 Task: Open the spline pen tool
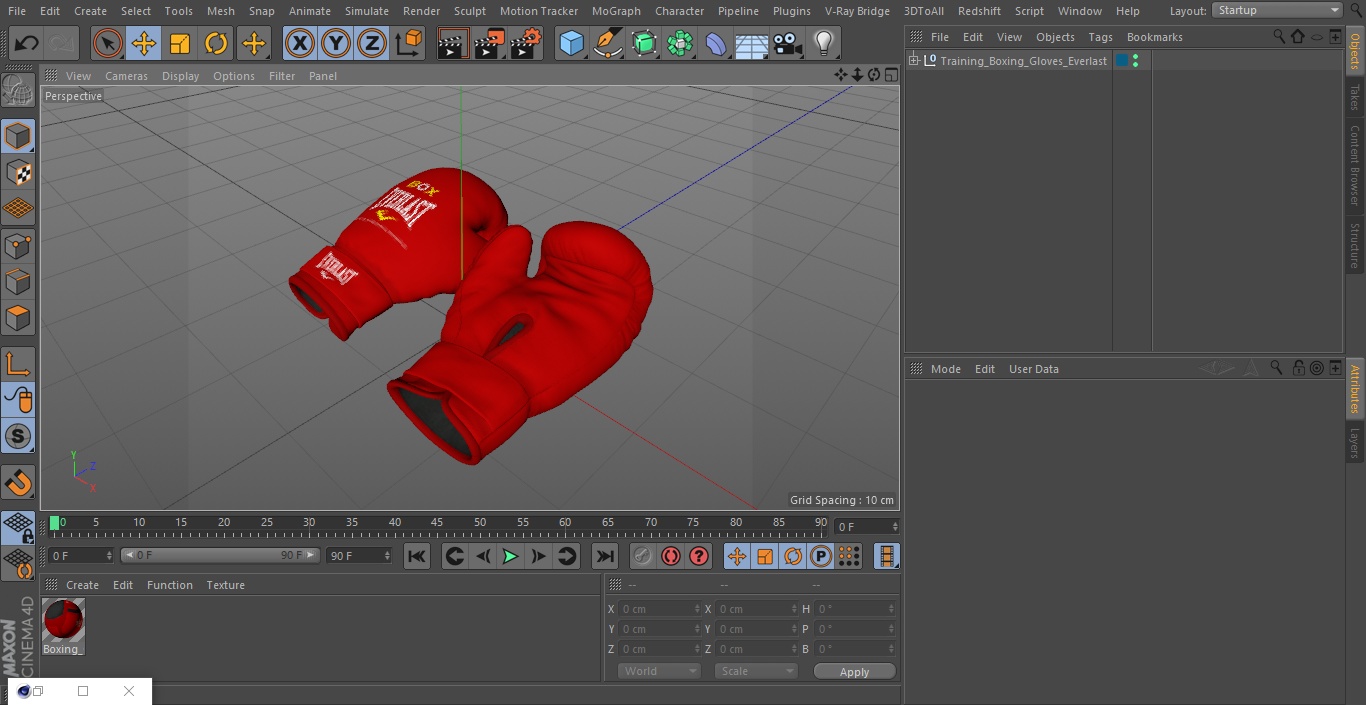pyautogui.click(x=607, y=43)
